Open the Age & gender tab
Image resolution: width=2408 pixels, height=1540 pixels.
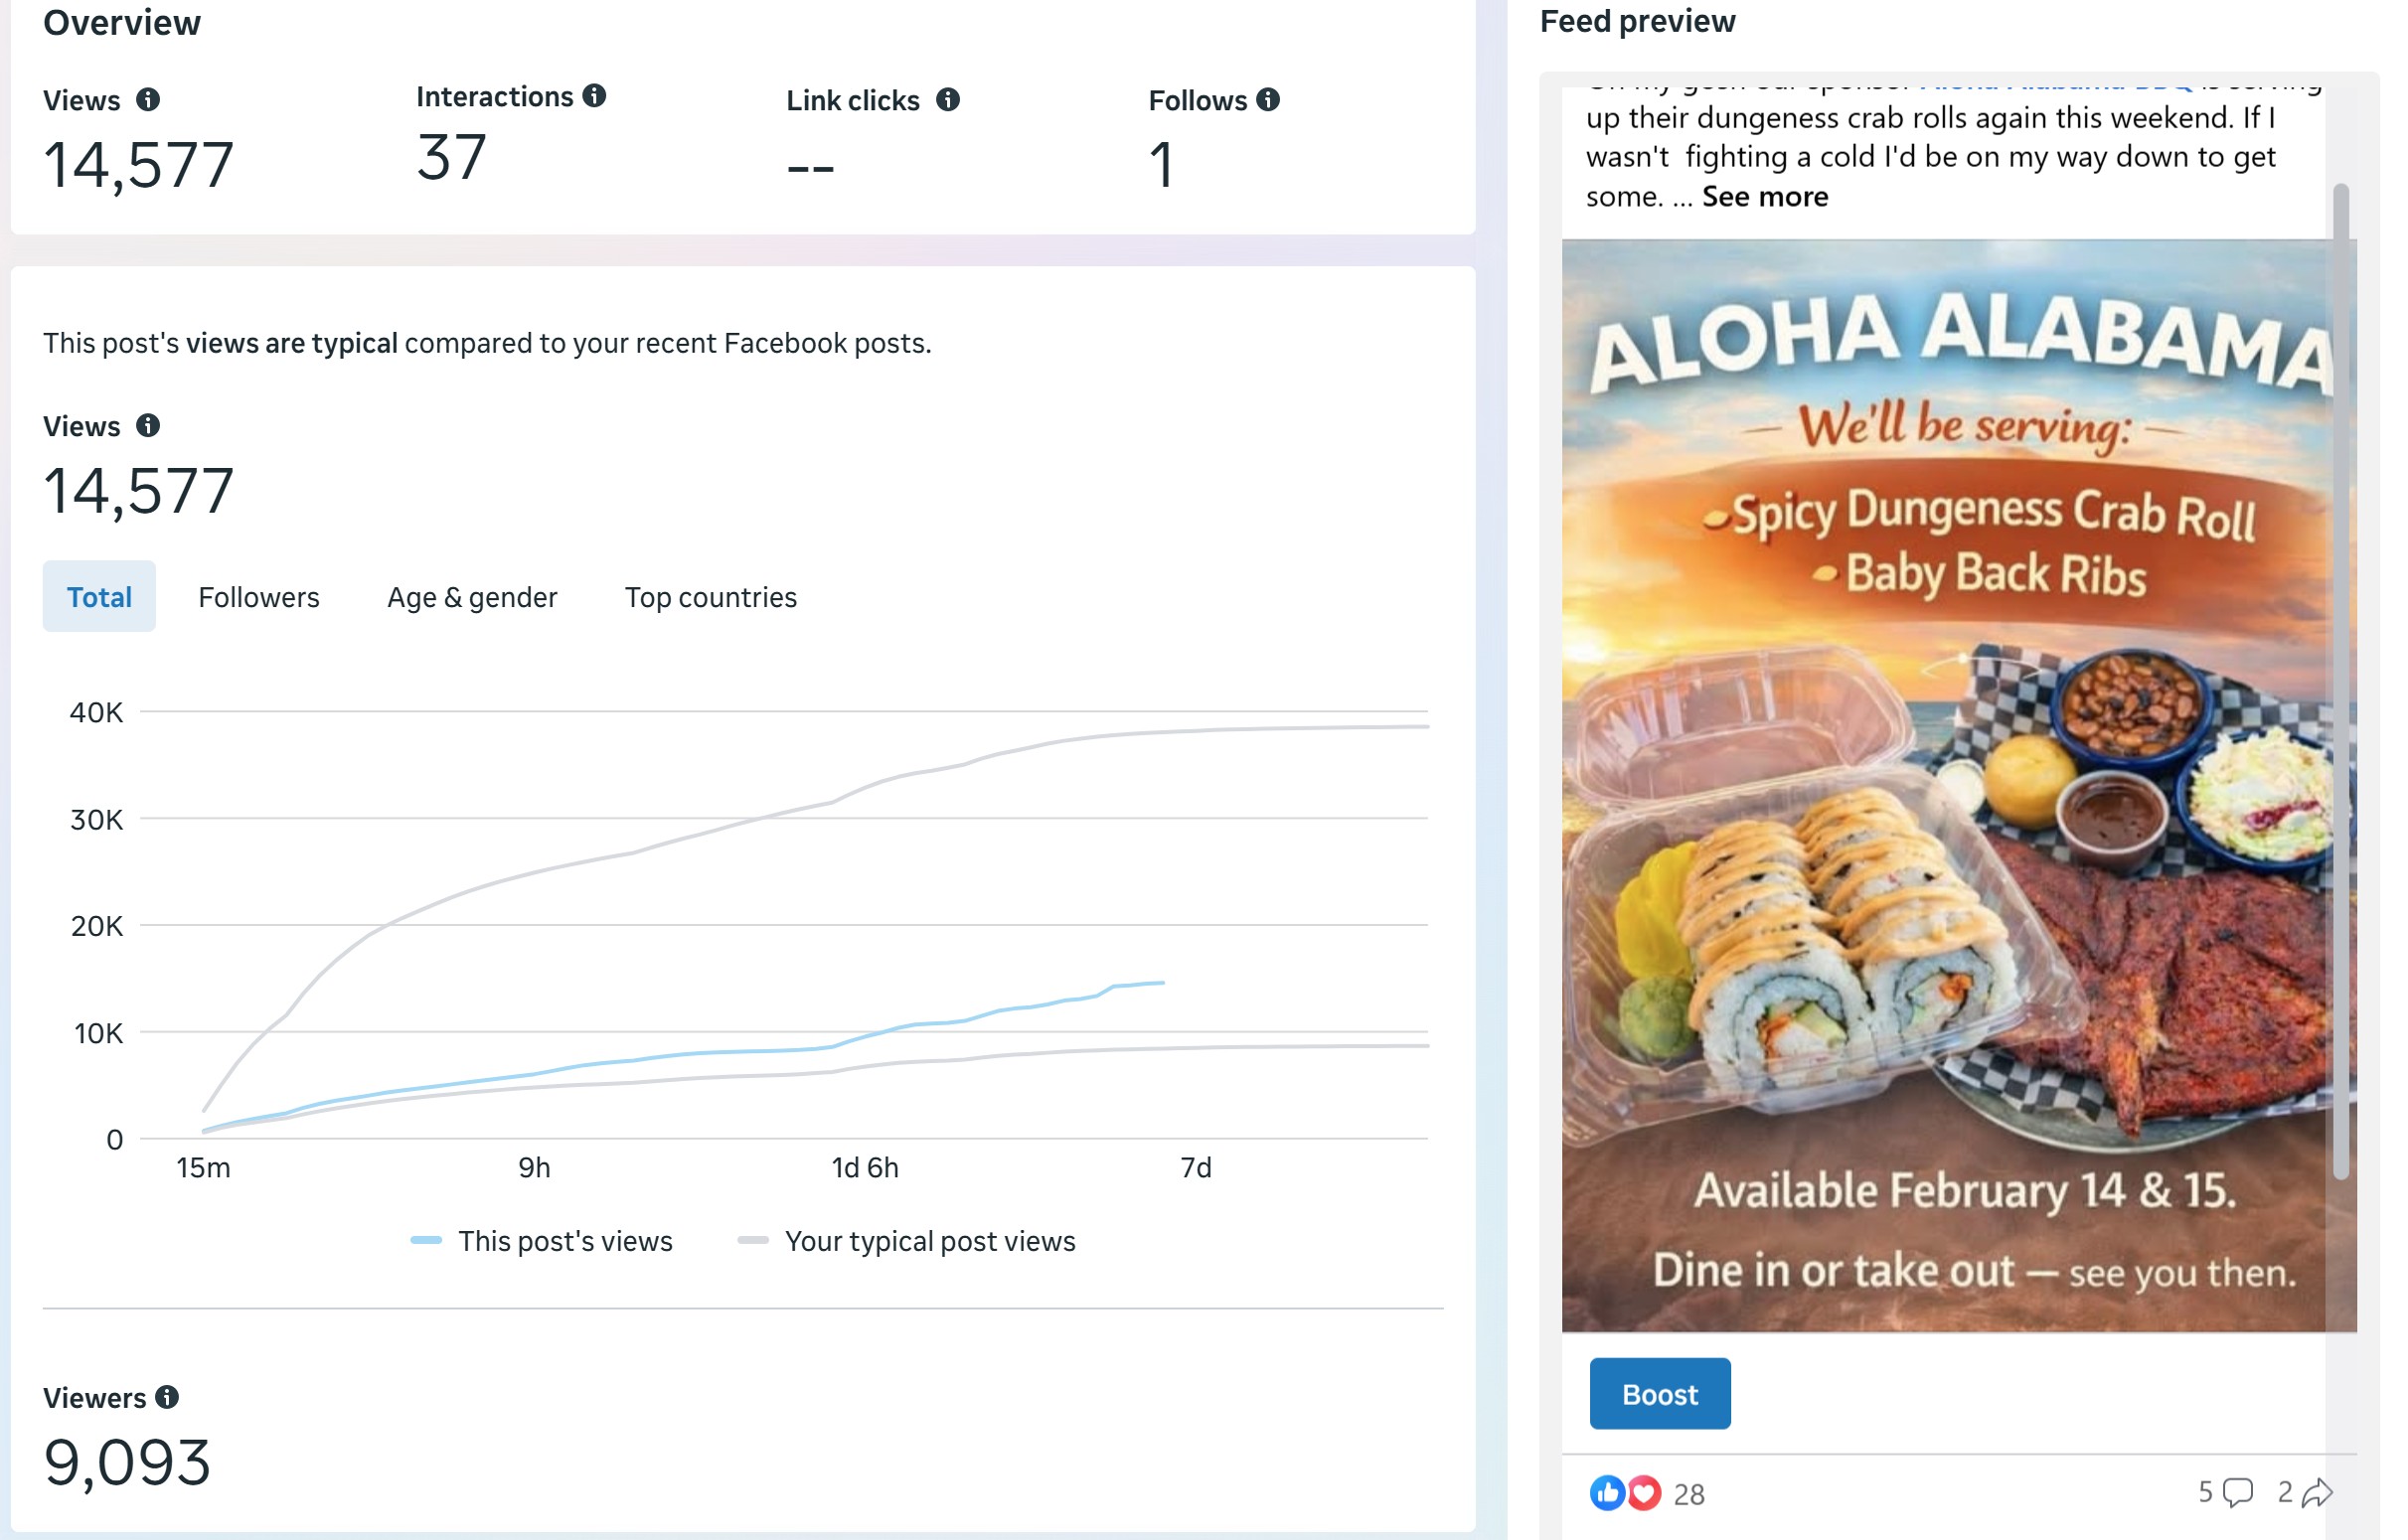472,597
